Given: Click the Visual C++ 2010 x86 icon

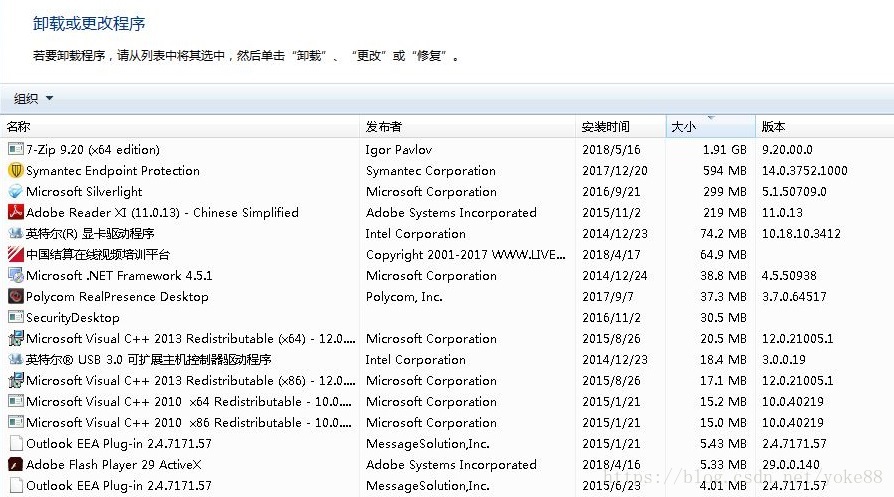Looking at the screenshot, I should pos(16,422).
